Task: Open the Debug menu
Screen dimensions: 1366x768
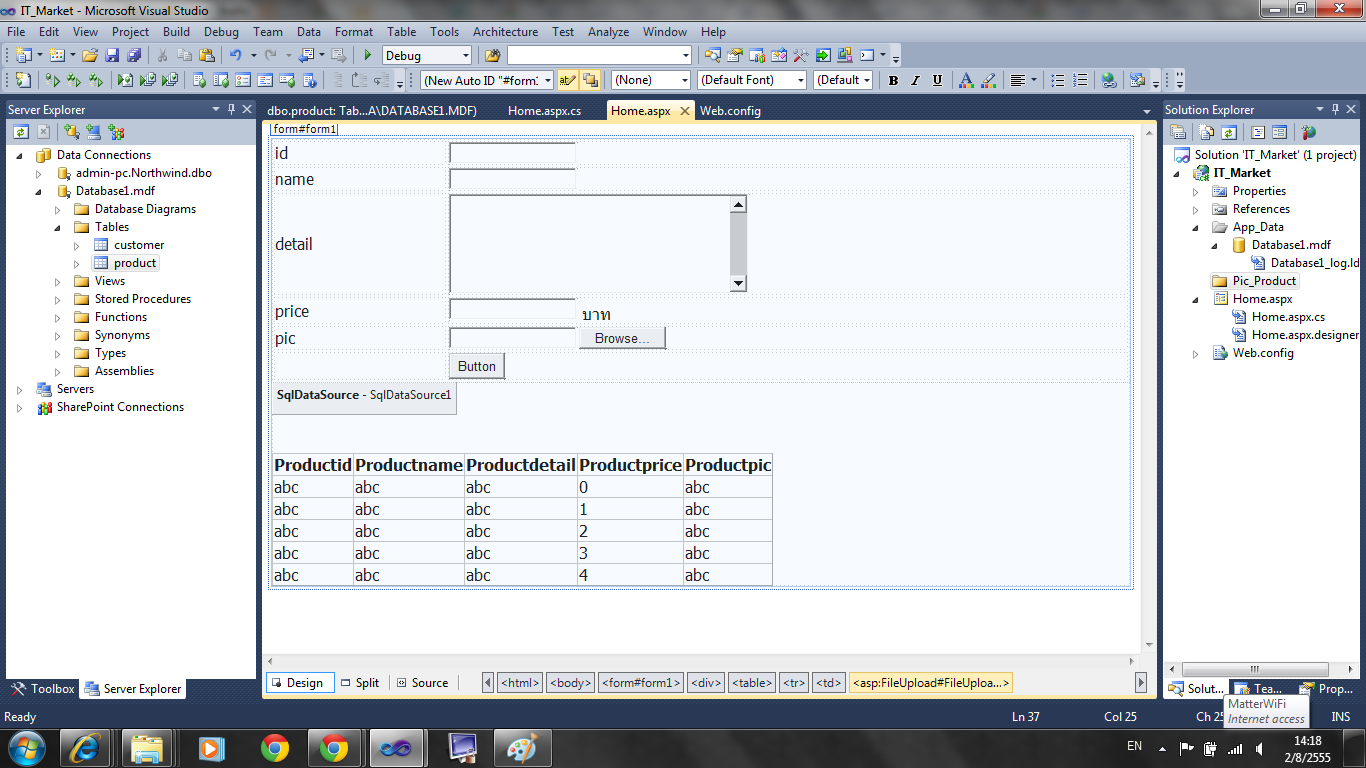Action: pyautogui.click(x=221, y=31)
